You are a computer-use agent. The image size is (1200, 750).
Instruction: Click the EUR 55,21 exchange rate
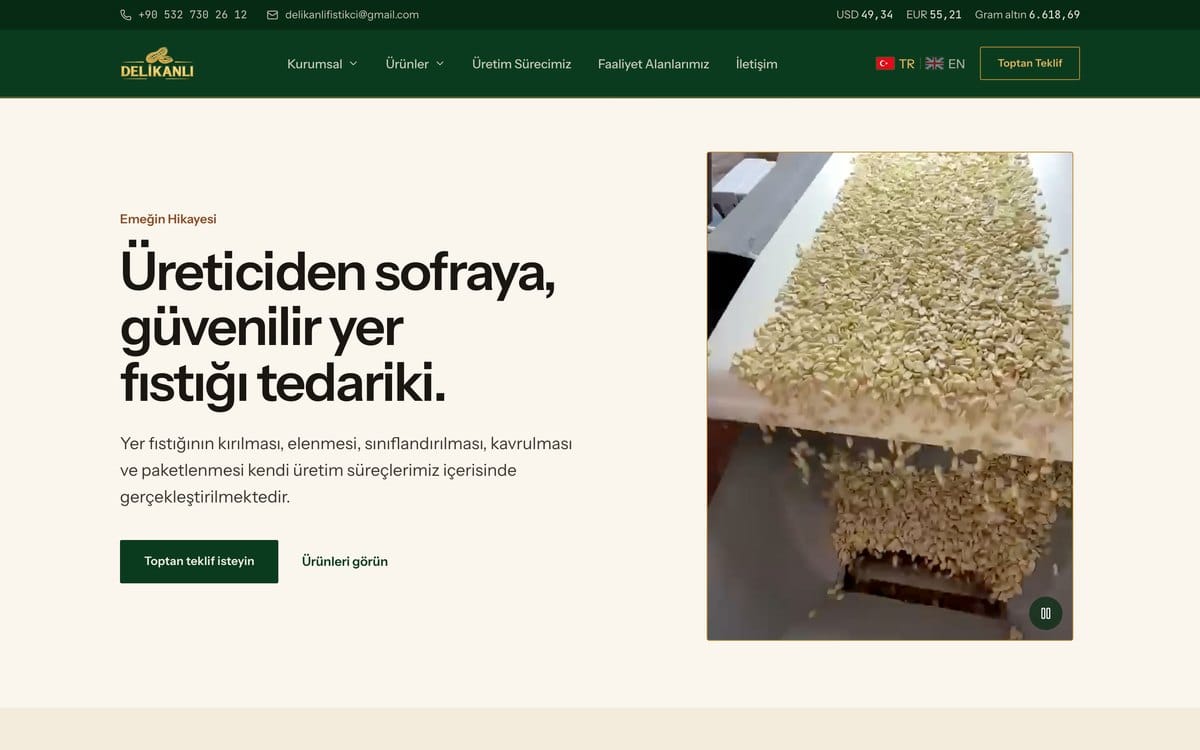coord(934,15)
